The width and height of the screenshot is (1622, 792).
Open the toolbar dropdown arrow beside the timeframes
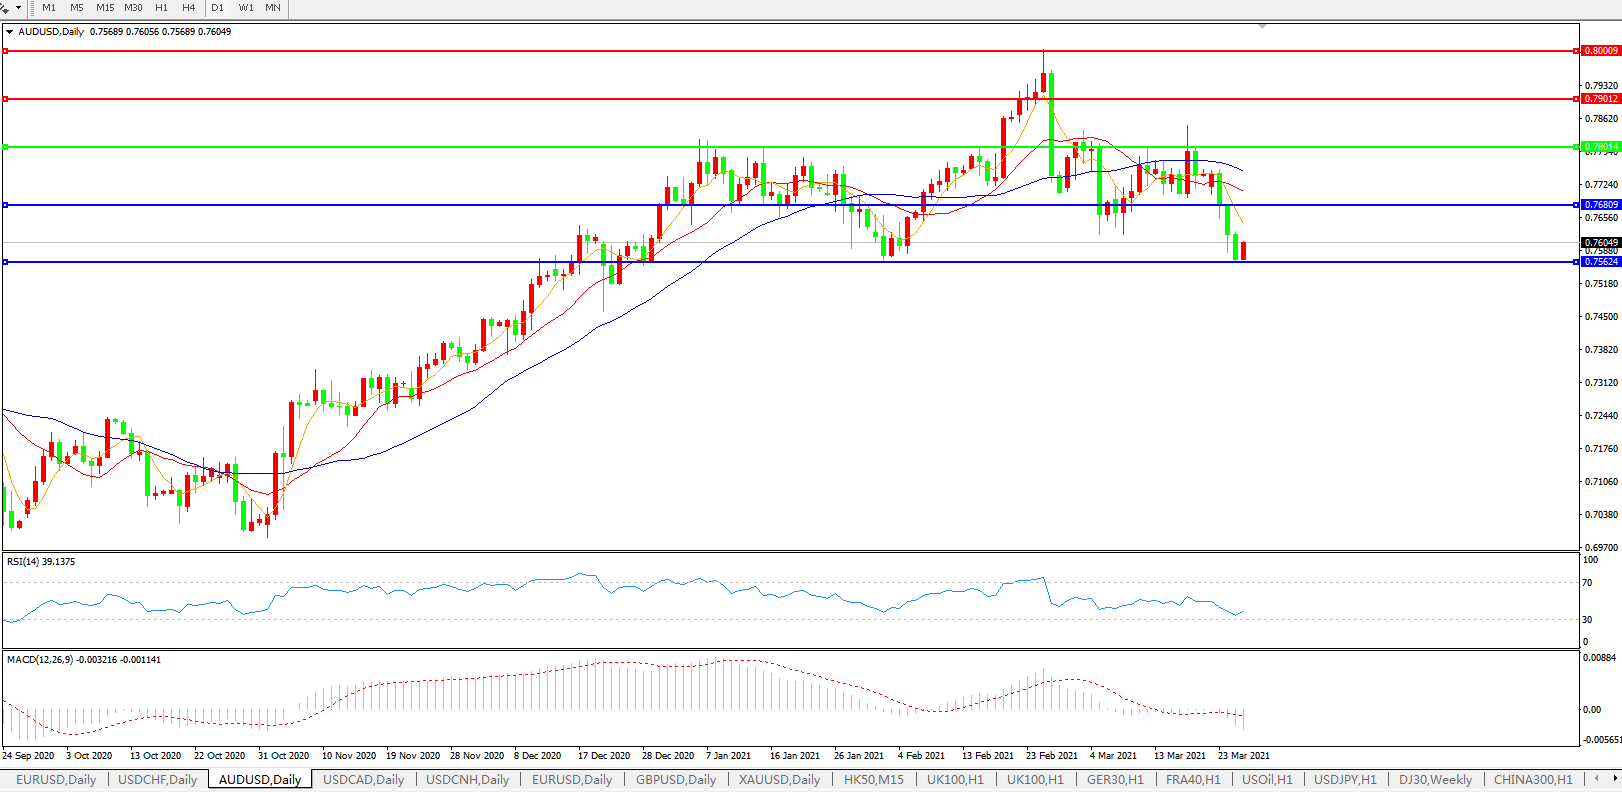tap(18, 8)
